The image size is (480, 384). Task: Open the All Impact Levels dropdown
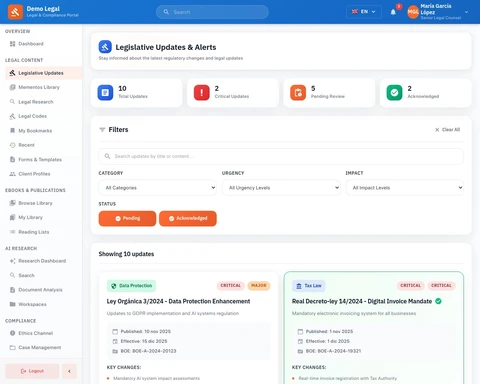[x=404, y=188]
